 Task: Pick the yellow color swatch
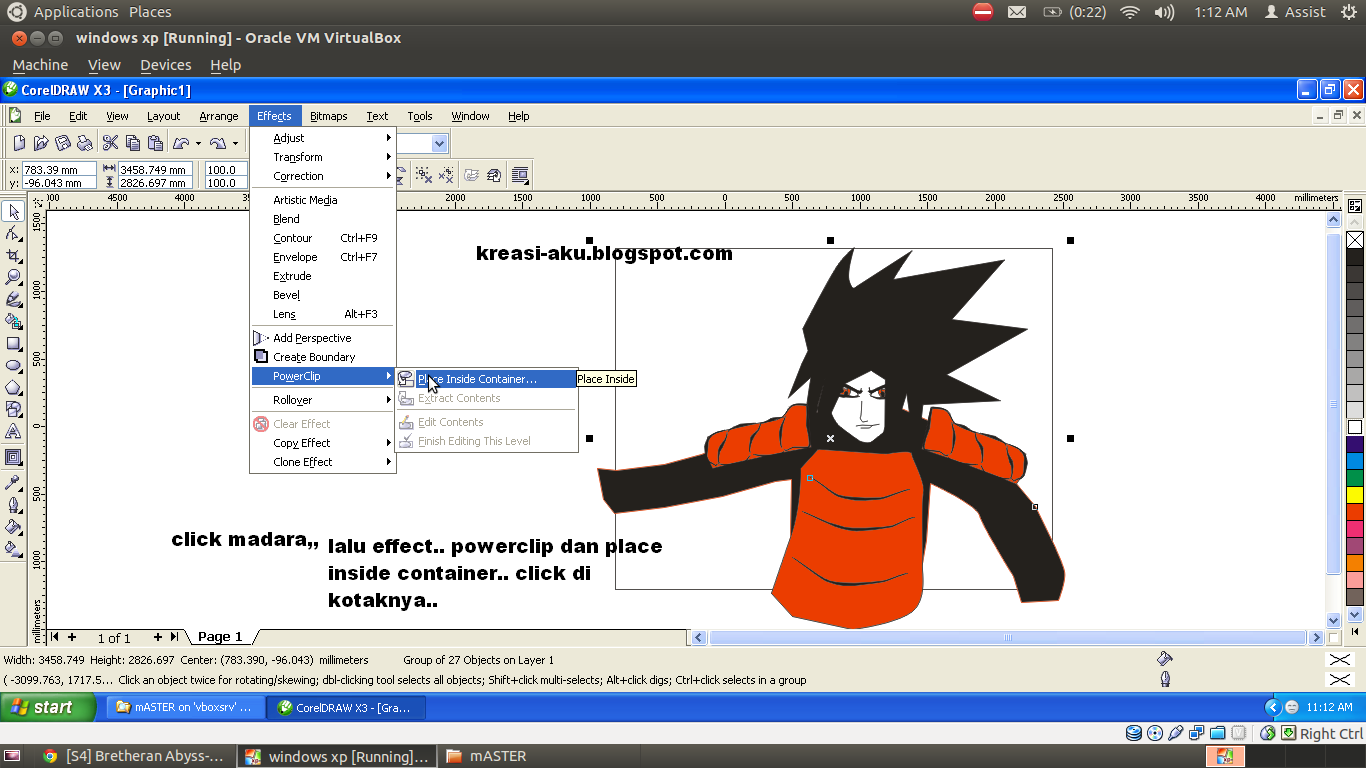pos(1355,495)
